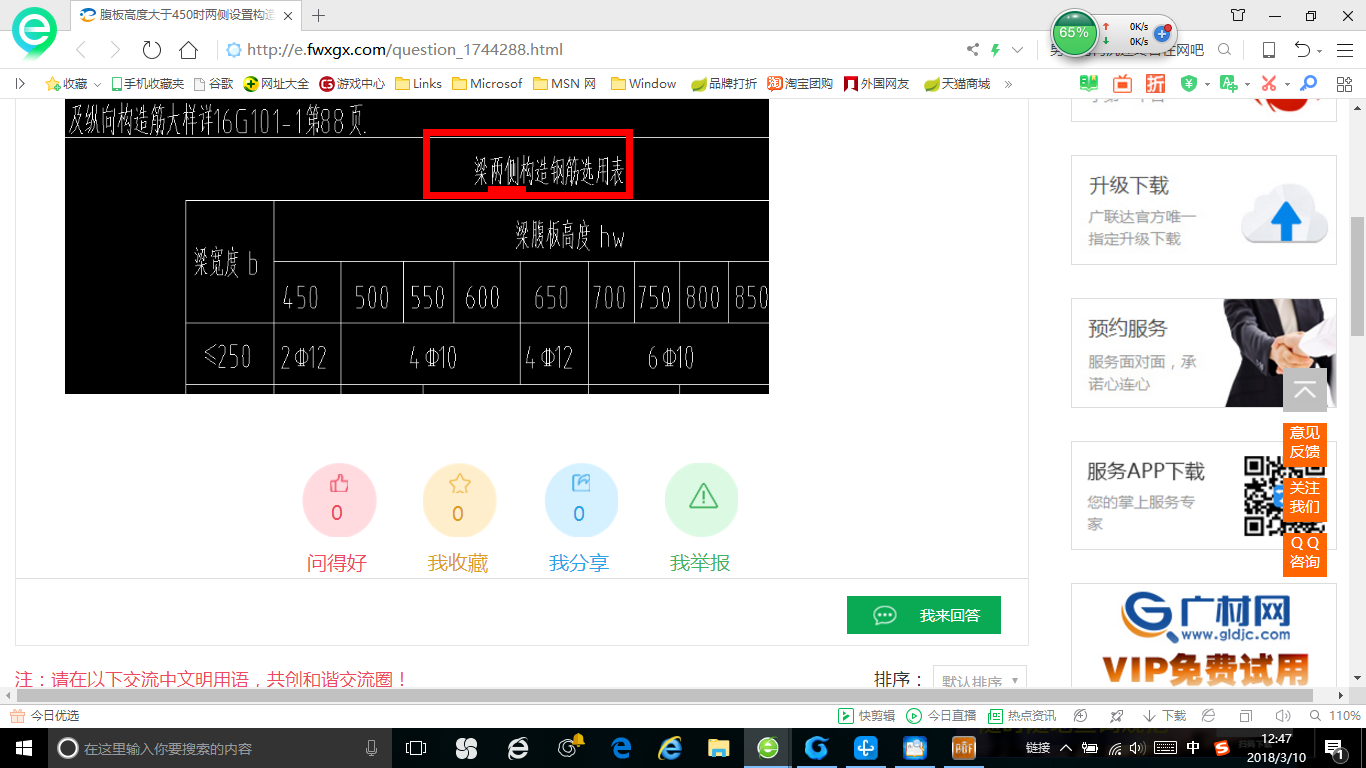Expand the scissors screenshot dropdown arrow

point(1287,85)
